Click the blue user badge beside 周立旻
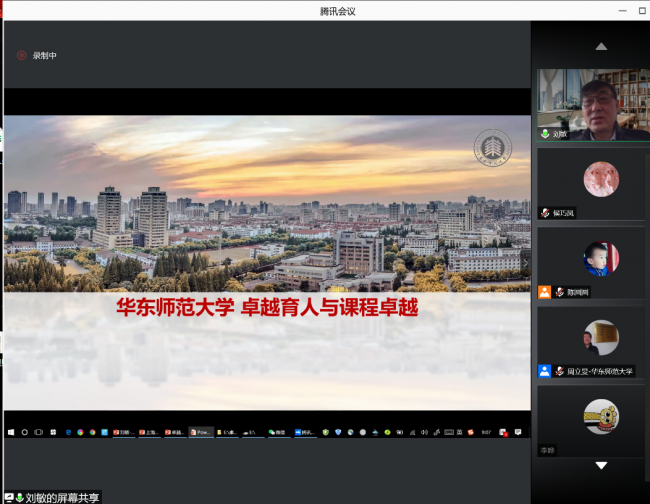This screenshot has width=650, height=504. [x=544, y=371]
